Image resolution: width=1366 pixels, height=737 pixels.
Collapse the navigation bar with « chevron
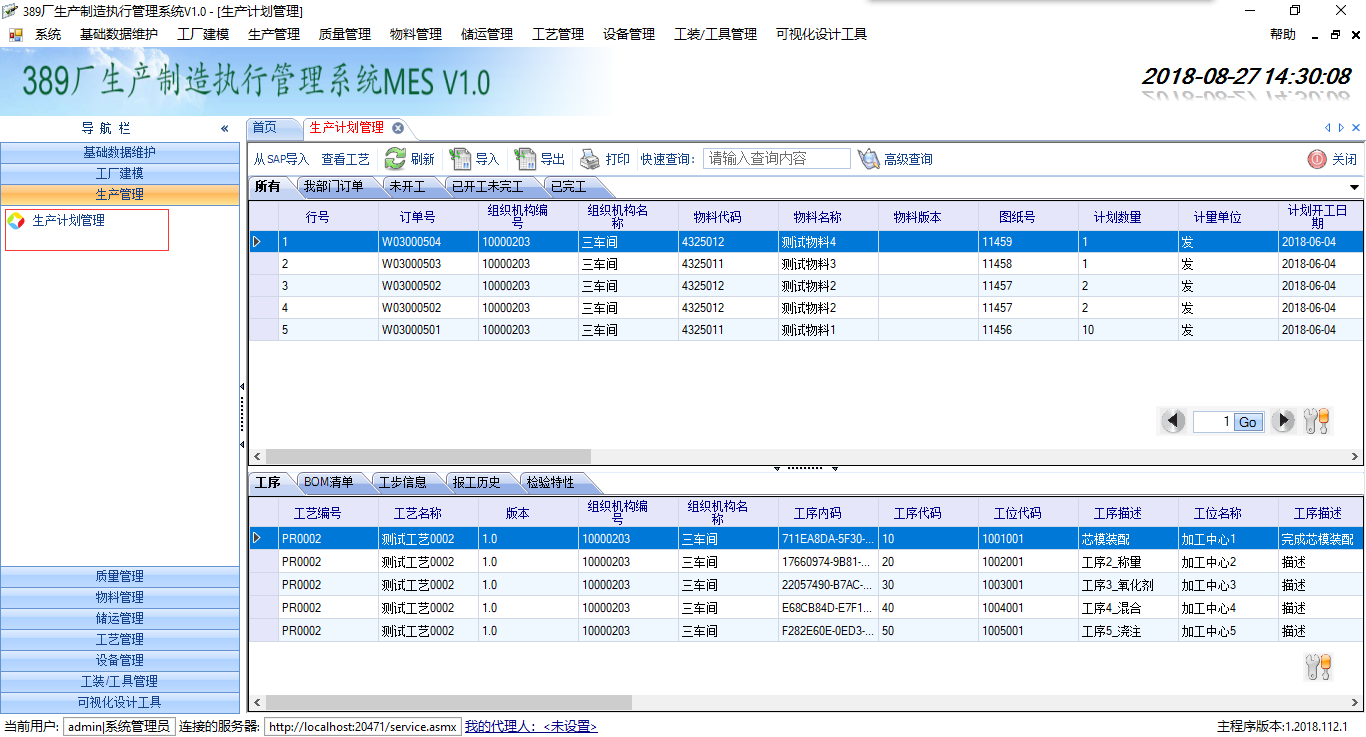click(225, 128)
